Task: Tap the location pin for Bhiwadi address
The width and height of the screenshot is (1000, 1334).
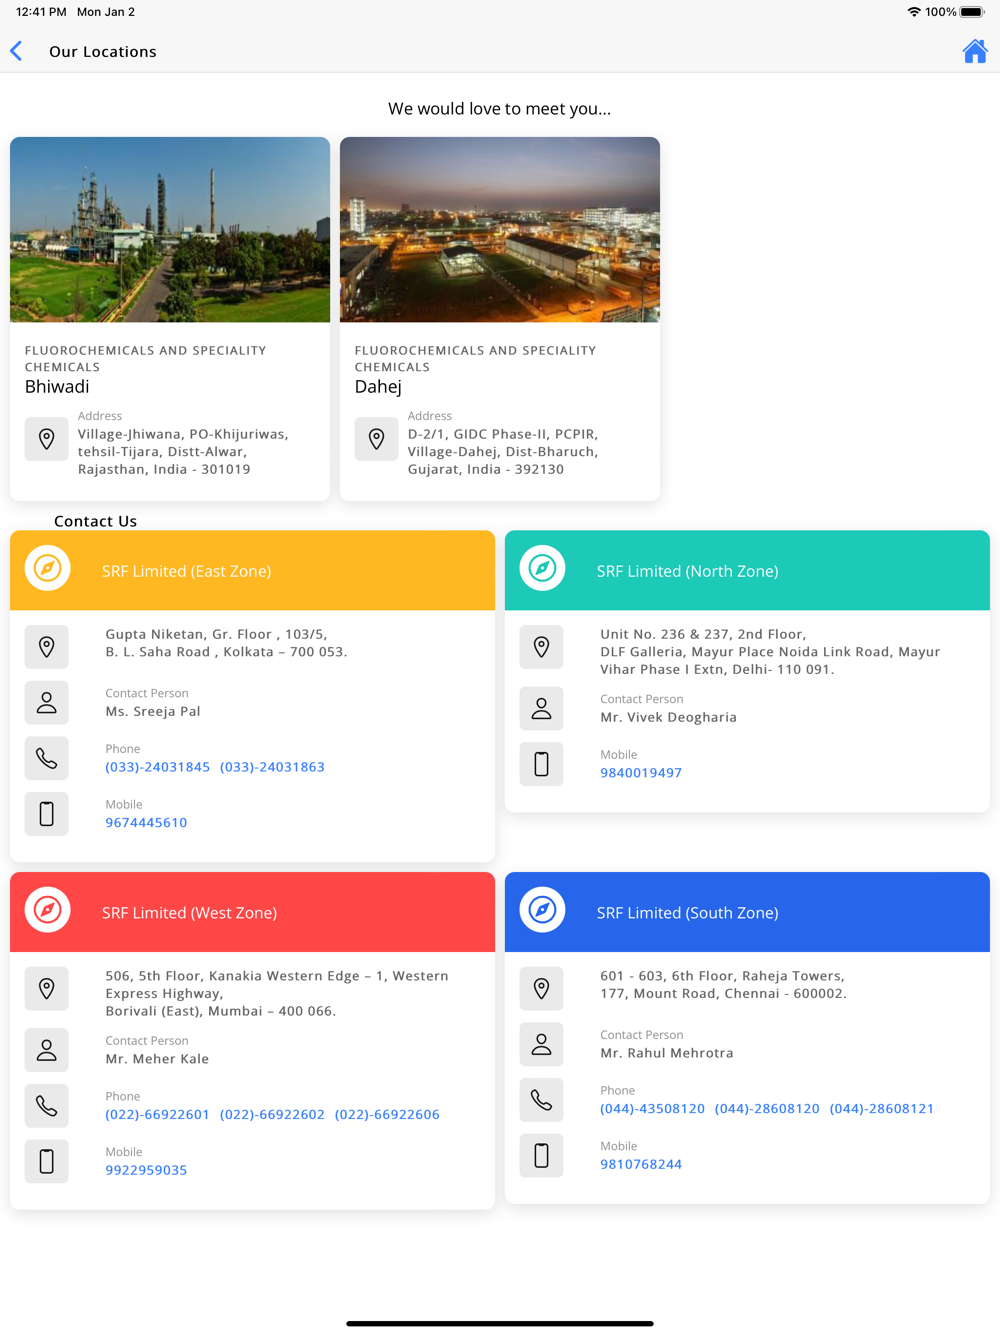Action: coord(47,439)
